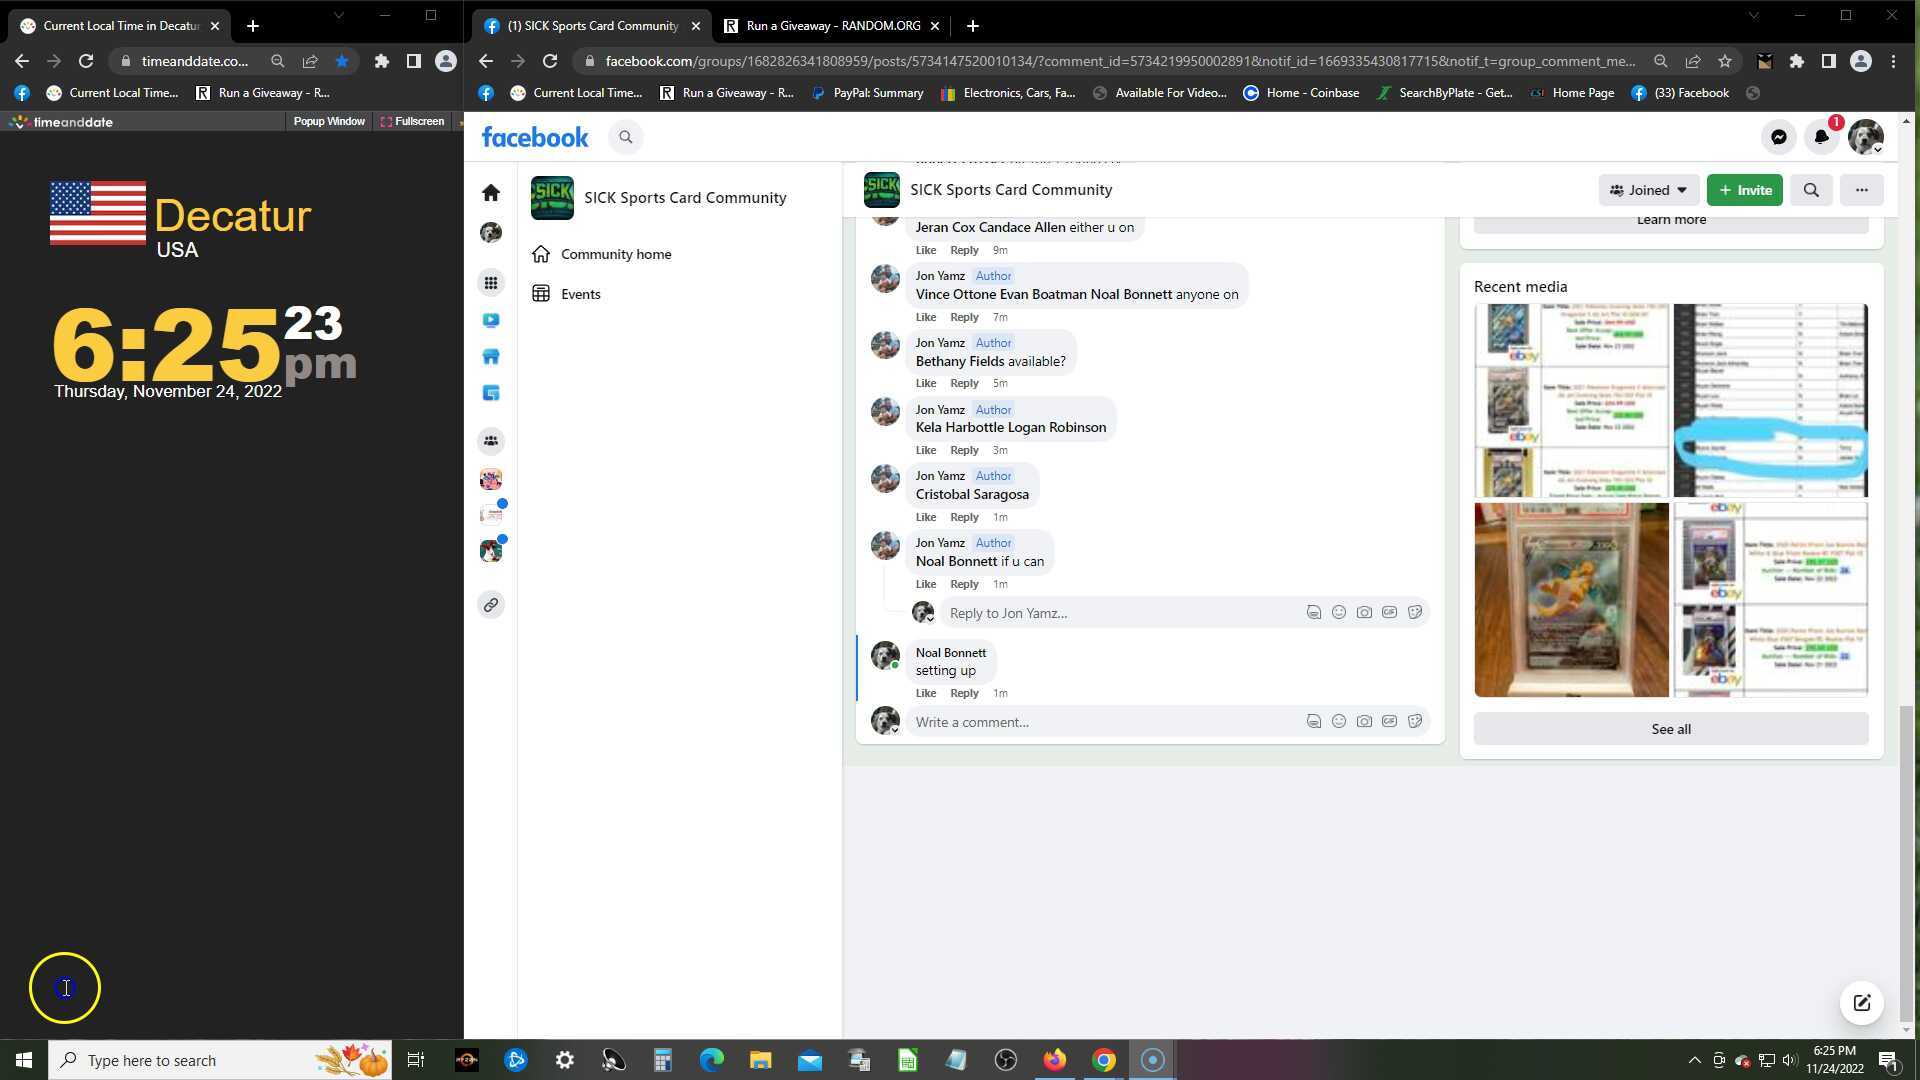This screenshot has height=1080, width=1920.
Task: Open Community home menu item
Action: coord(615,254)
